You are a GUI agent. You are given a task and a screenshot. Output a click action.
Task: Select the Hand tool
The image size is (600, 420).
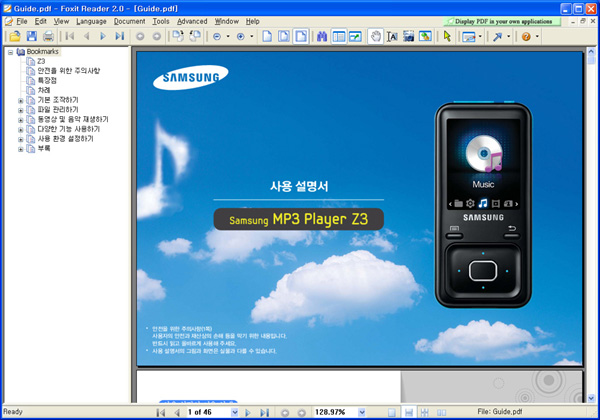point(376,36)
